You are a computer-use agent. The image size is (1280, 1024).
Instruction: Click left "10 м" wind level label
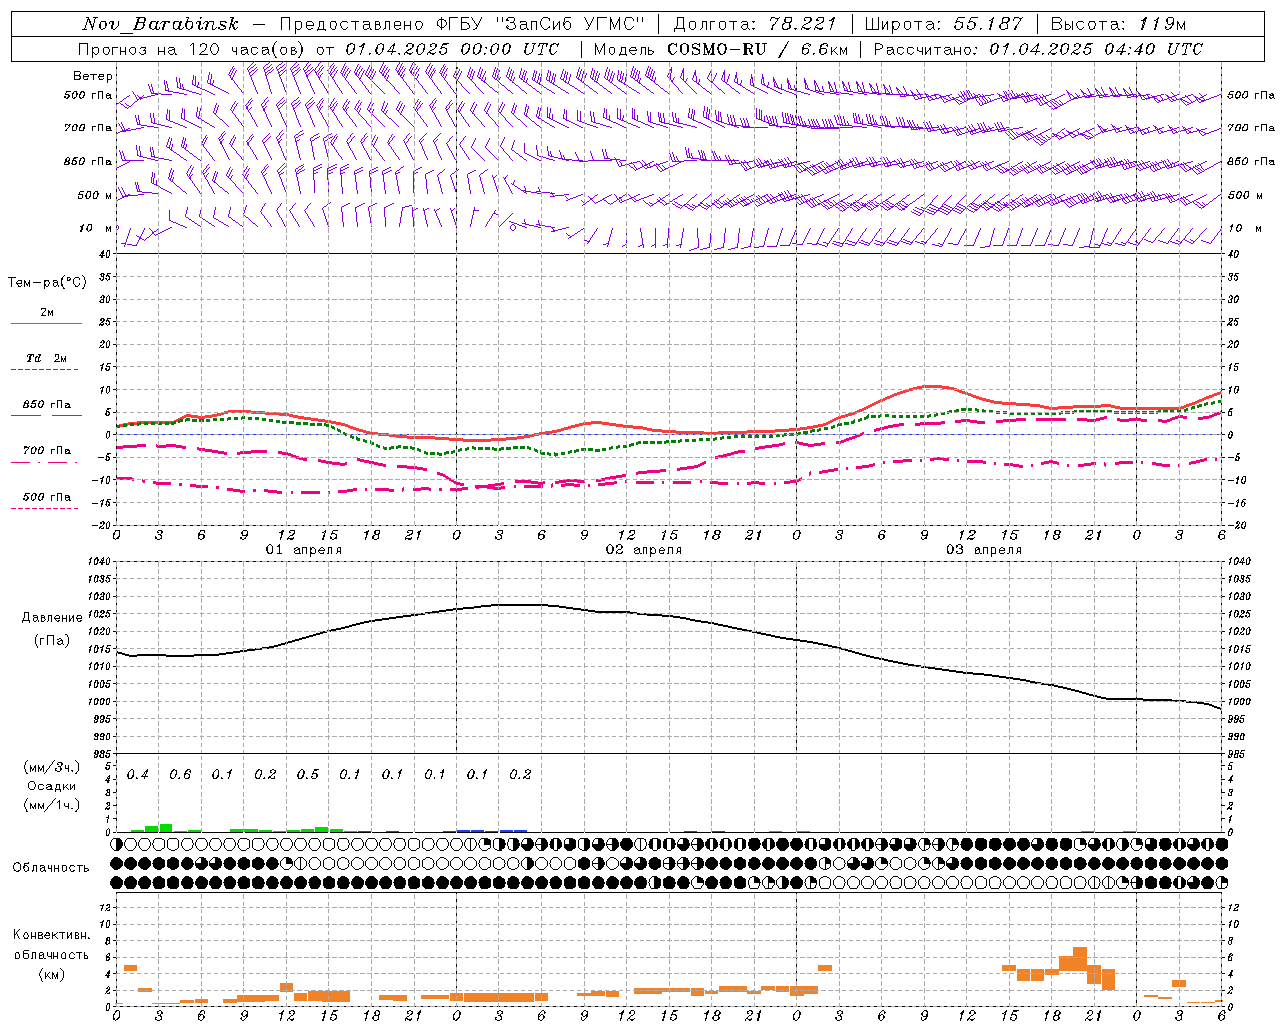(96, 228)
